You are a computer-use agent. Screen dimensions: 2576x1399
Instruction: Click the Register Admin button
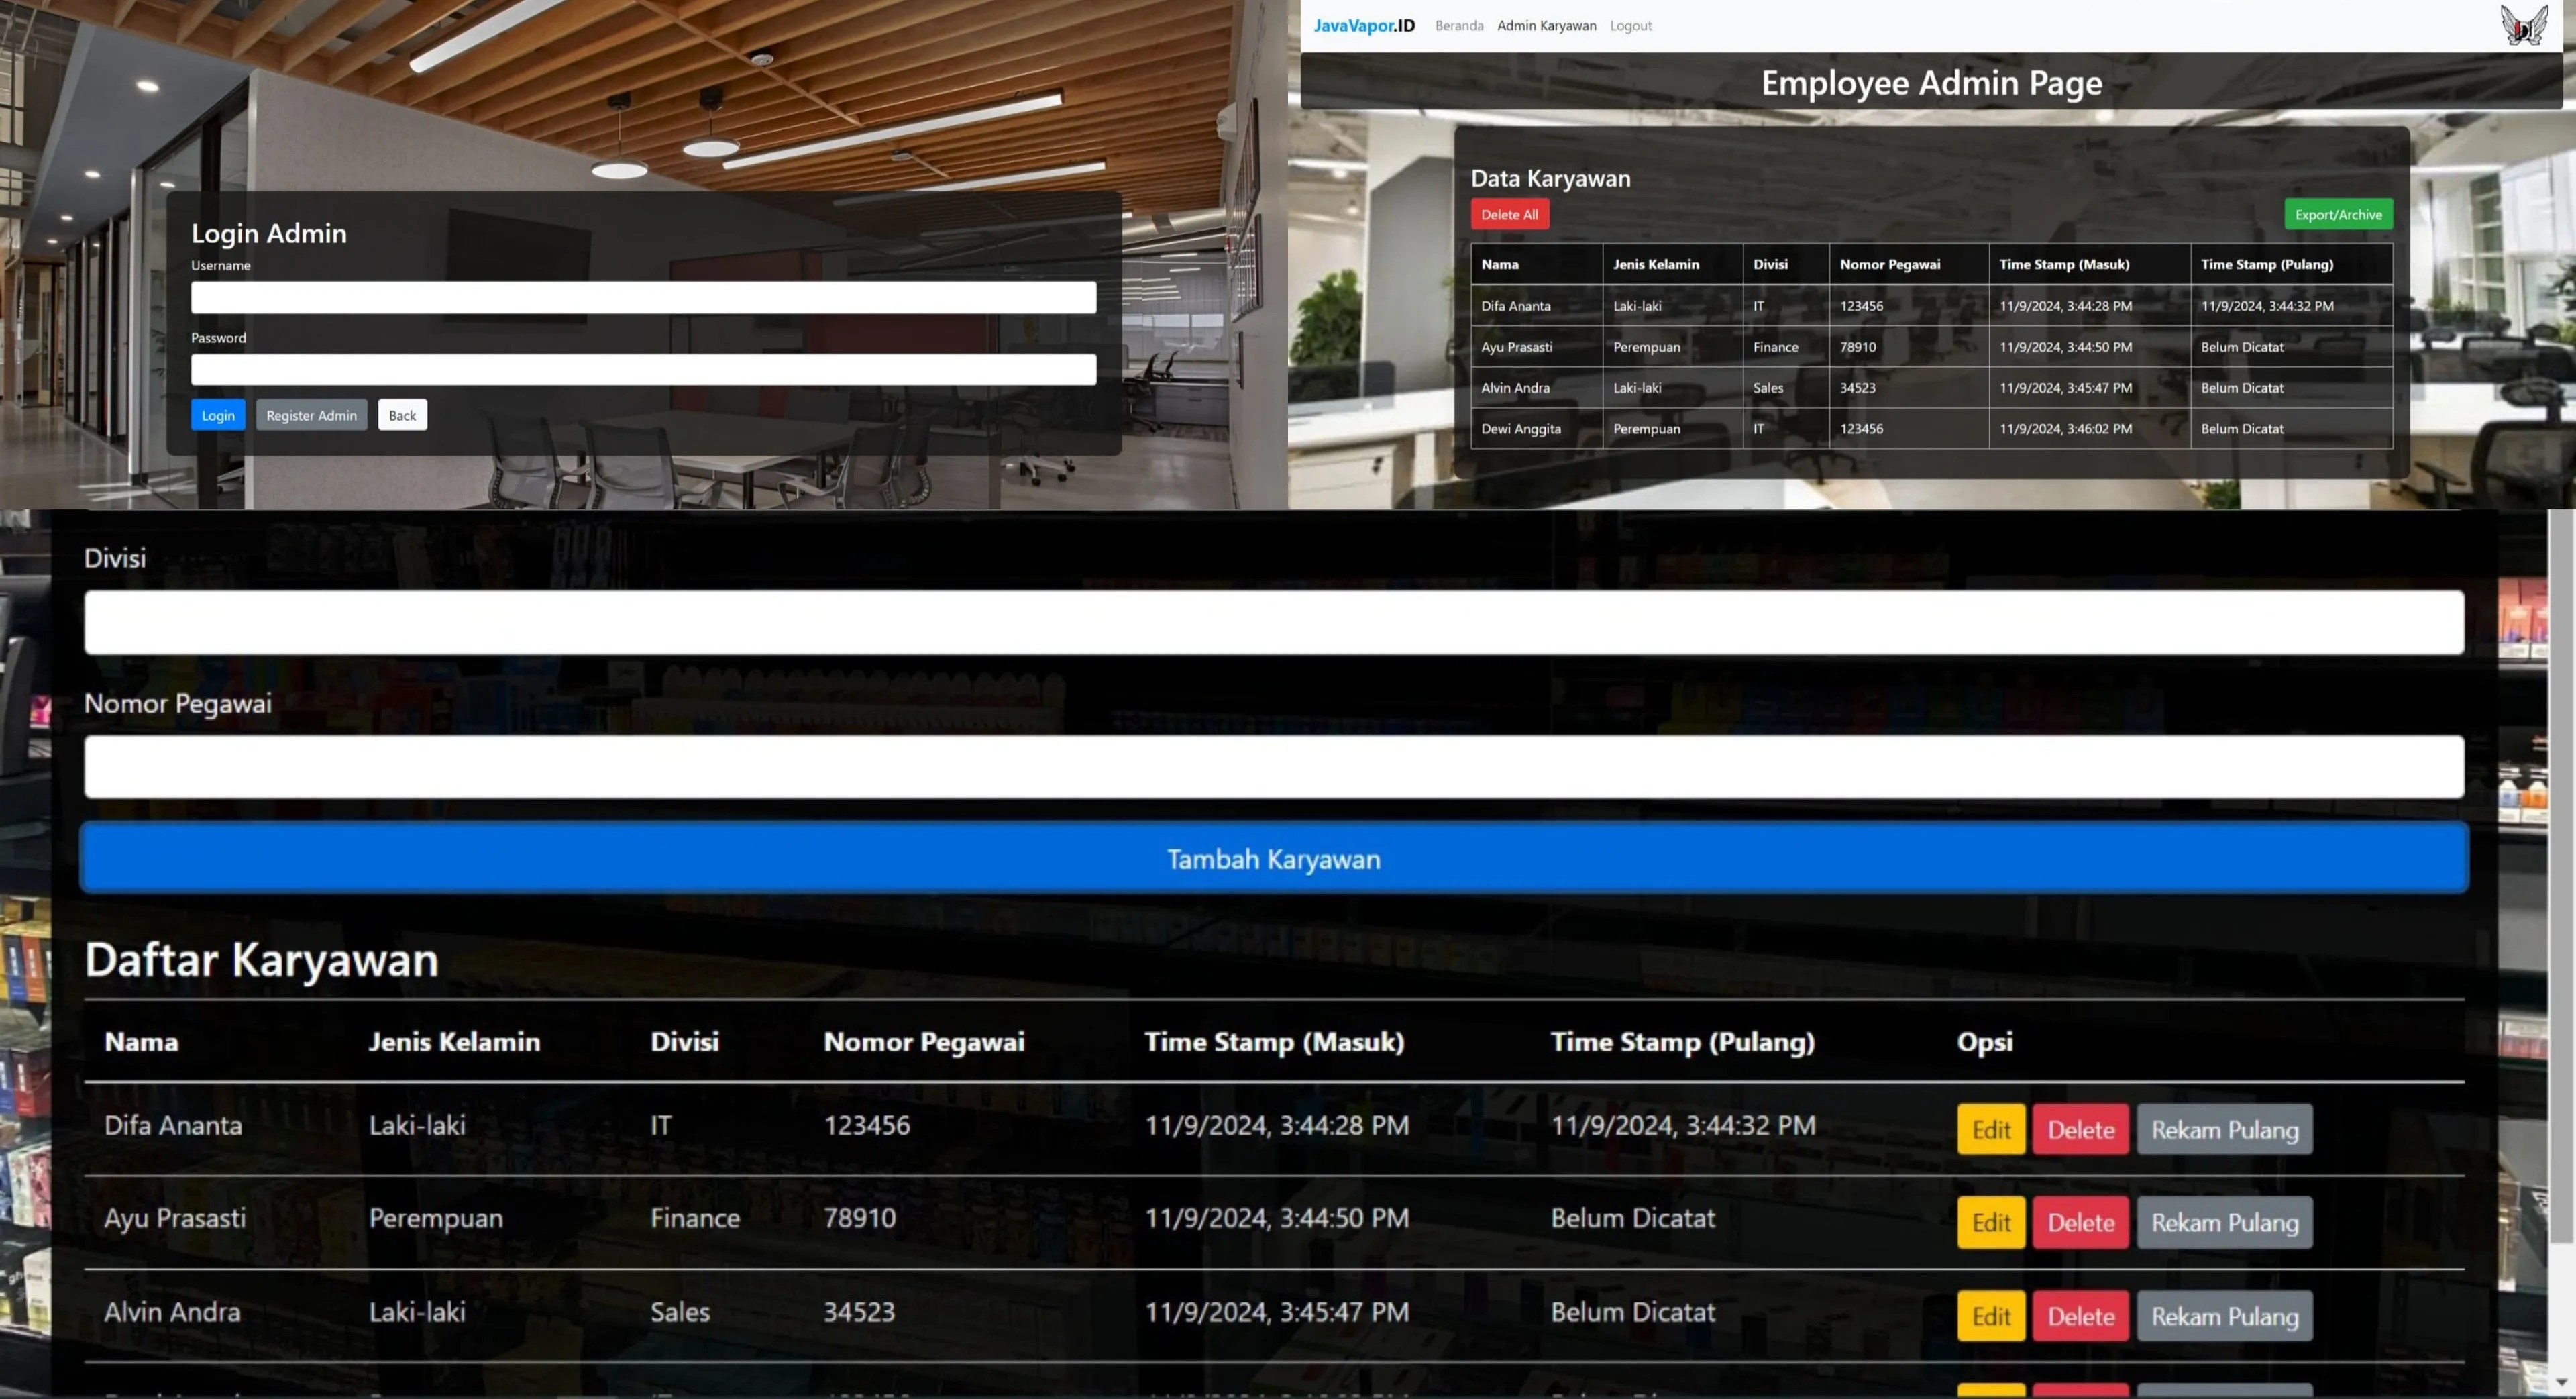tap(311, 415)
